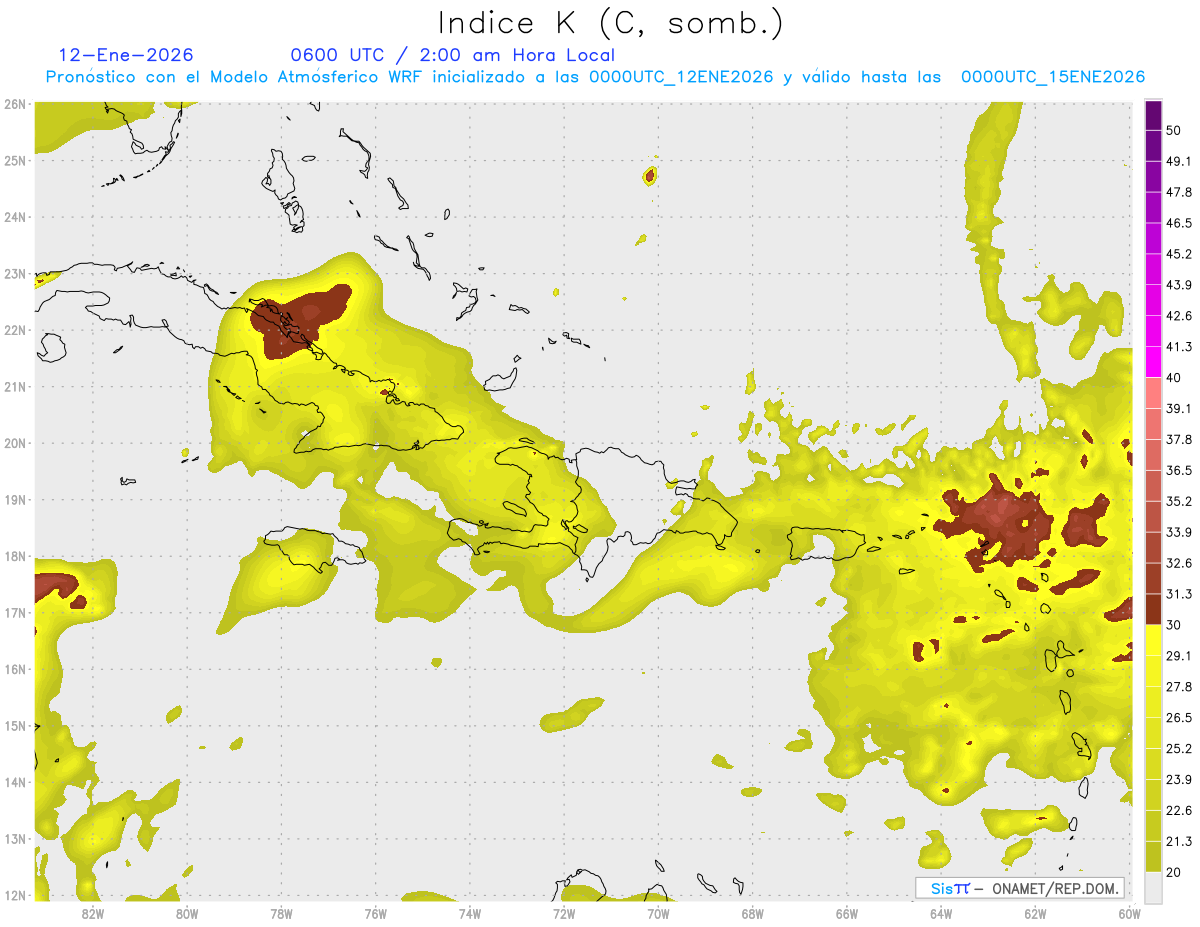
Task: Click latitude label '14N'
Action: click(x=15, y=782)
